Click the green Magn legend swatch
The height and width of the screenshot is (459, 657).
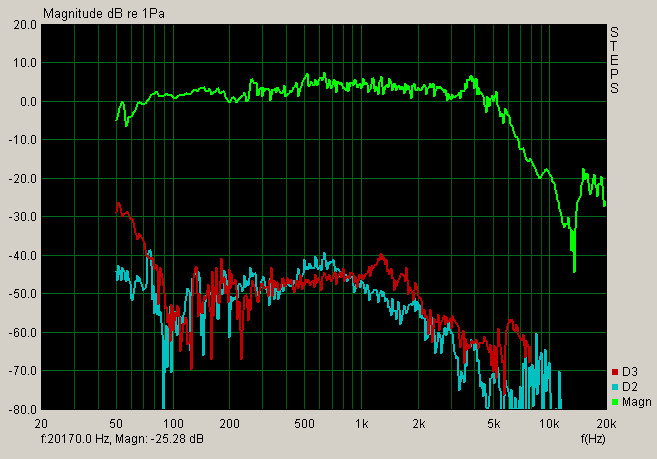coord(613,401)
